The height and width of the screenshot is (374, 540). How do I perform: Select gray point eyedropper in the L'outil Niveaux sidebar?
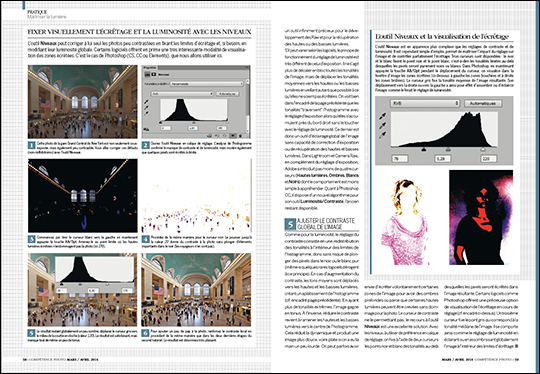pos(383,126)
